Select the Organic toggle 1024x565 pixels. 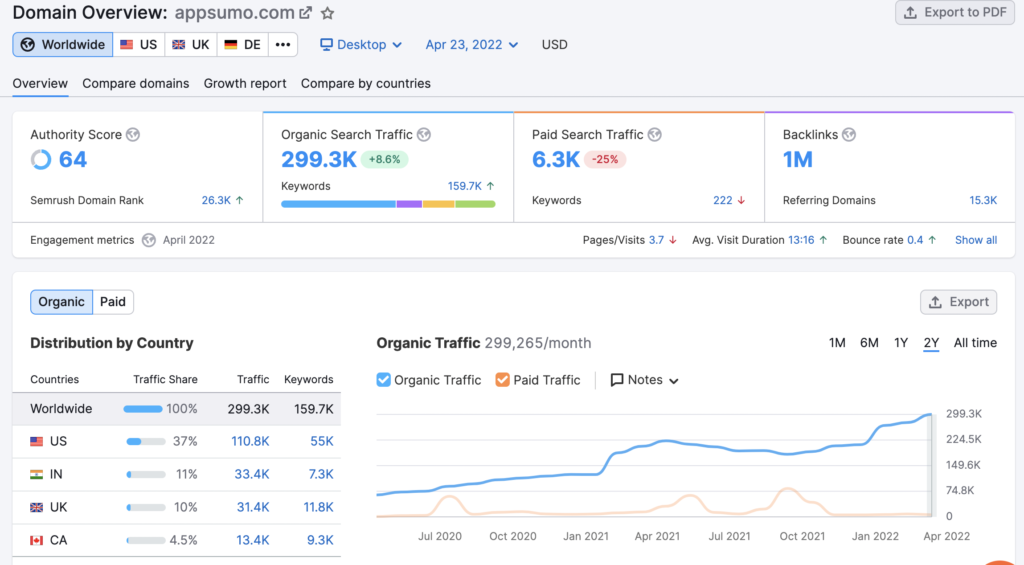[61, 302]
